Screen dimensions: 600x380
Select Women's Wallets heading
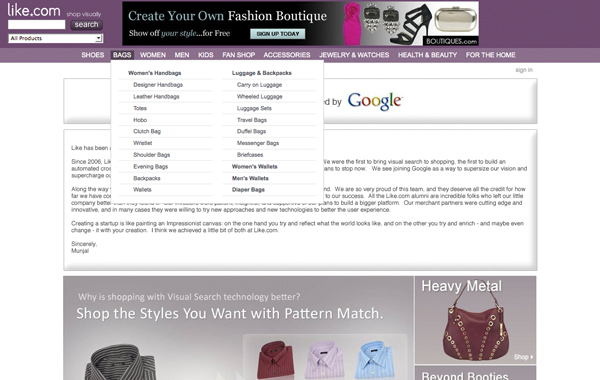254,166
